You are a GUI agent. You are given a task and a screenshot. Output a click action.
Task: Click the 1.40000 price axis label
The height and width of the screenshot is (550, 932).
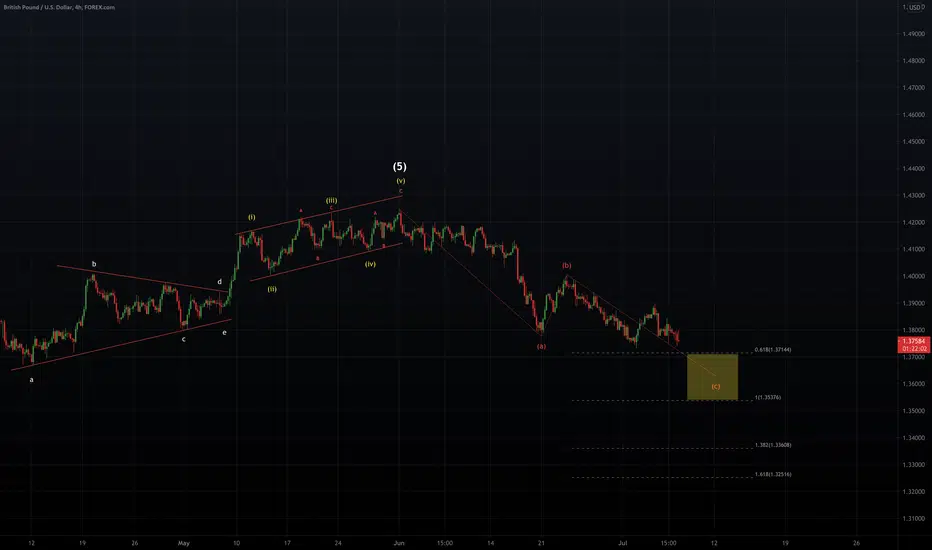[x=914, y=276]
